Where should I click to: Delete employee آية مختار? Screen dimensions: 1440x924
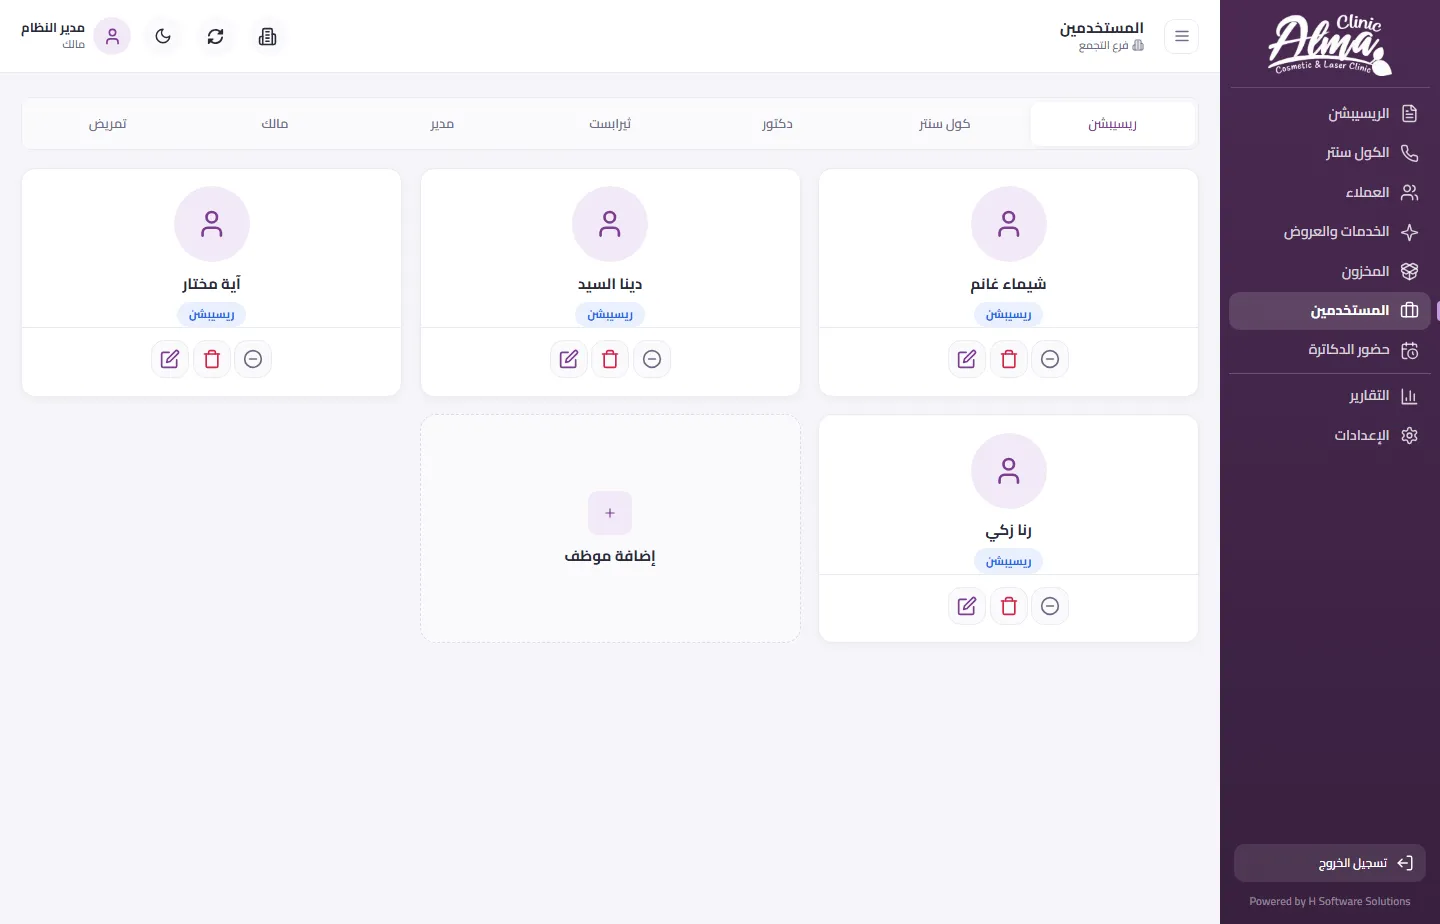[x=212, y=359]
